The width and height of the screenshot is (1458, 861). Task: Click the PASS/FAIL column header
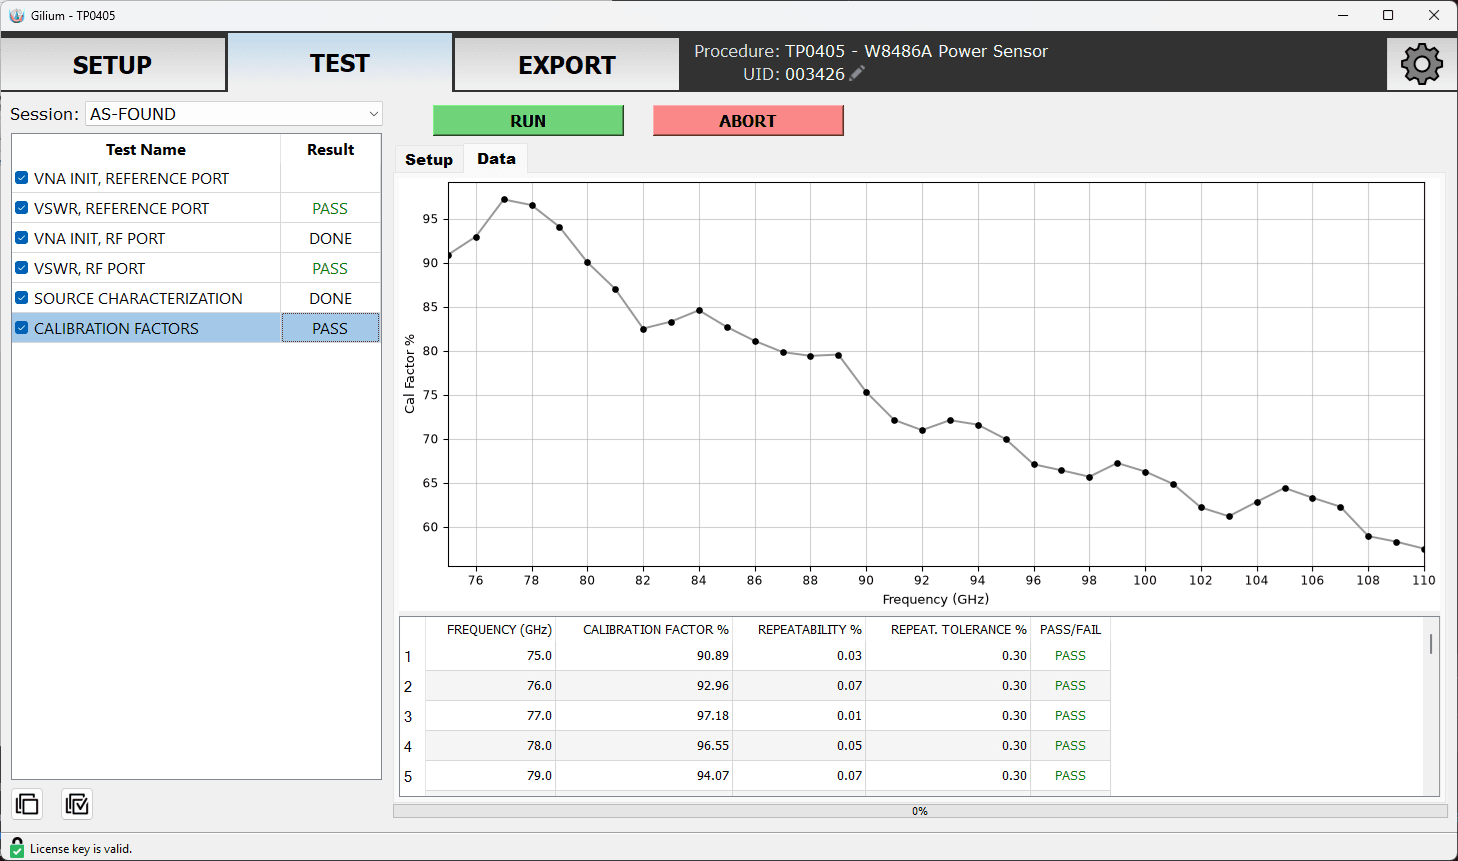click(x=1070, y=630)
